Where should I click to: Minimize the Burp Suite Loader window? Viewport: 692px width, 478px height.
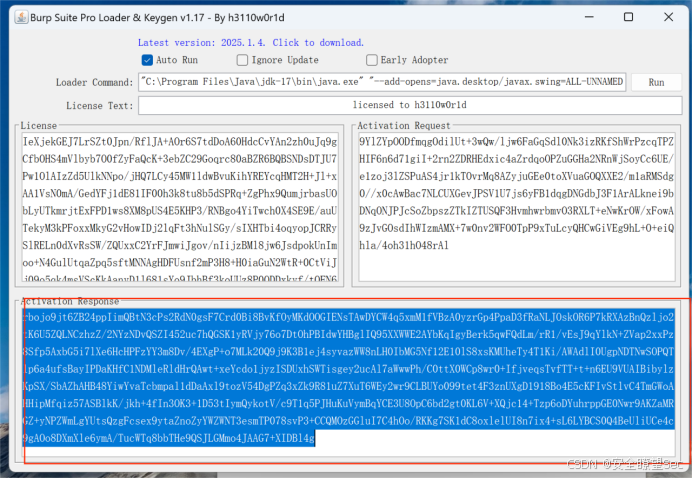point(589,17)
